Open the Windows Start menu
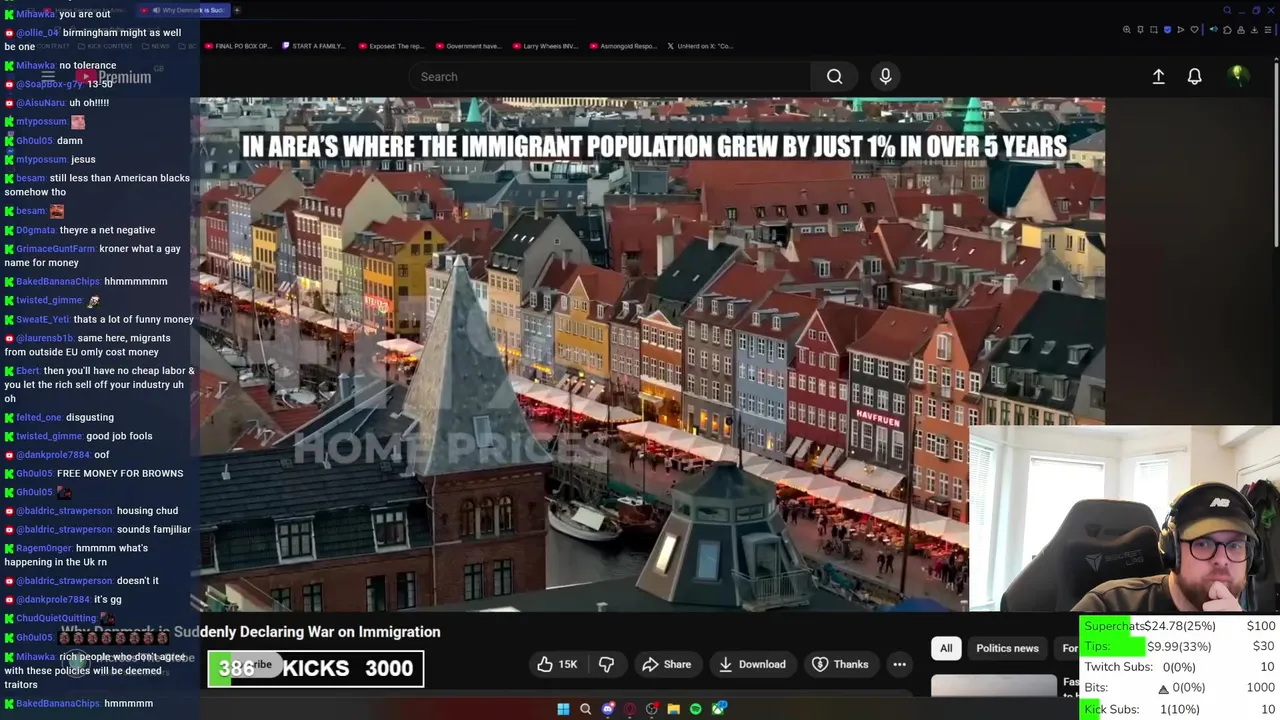This screenshot has height=720, width=1280. [563, 709]
